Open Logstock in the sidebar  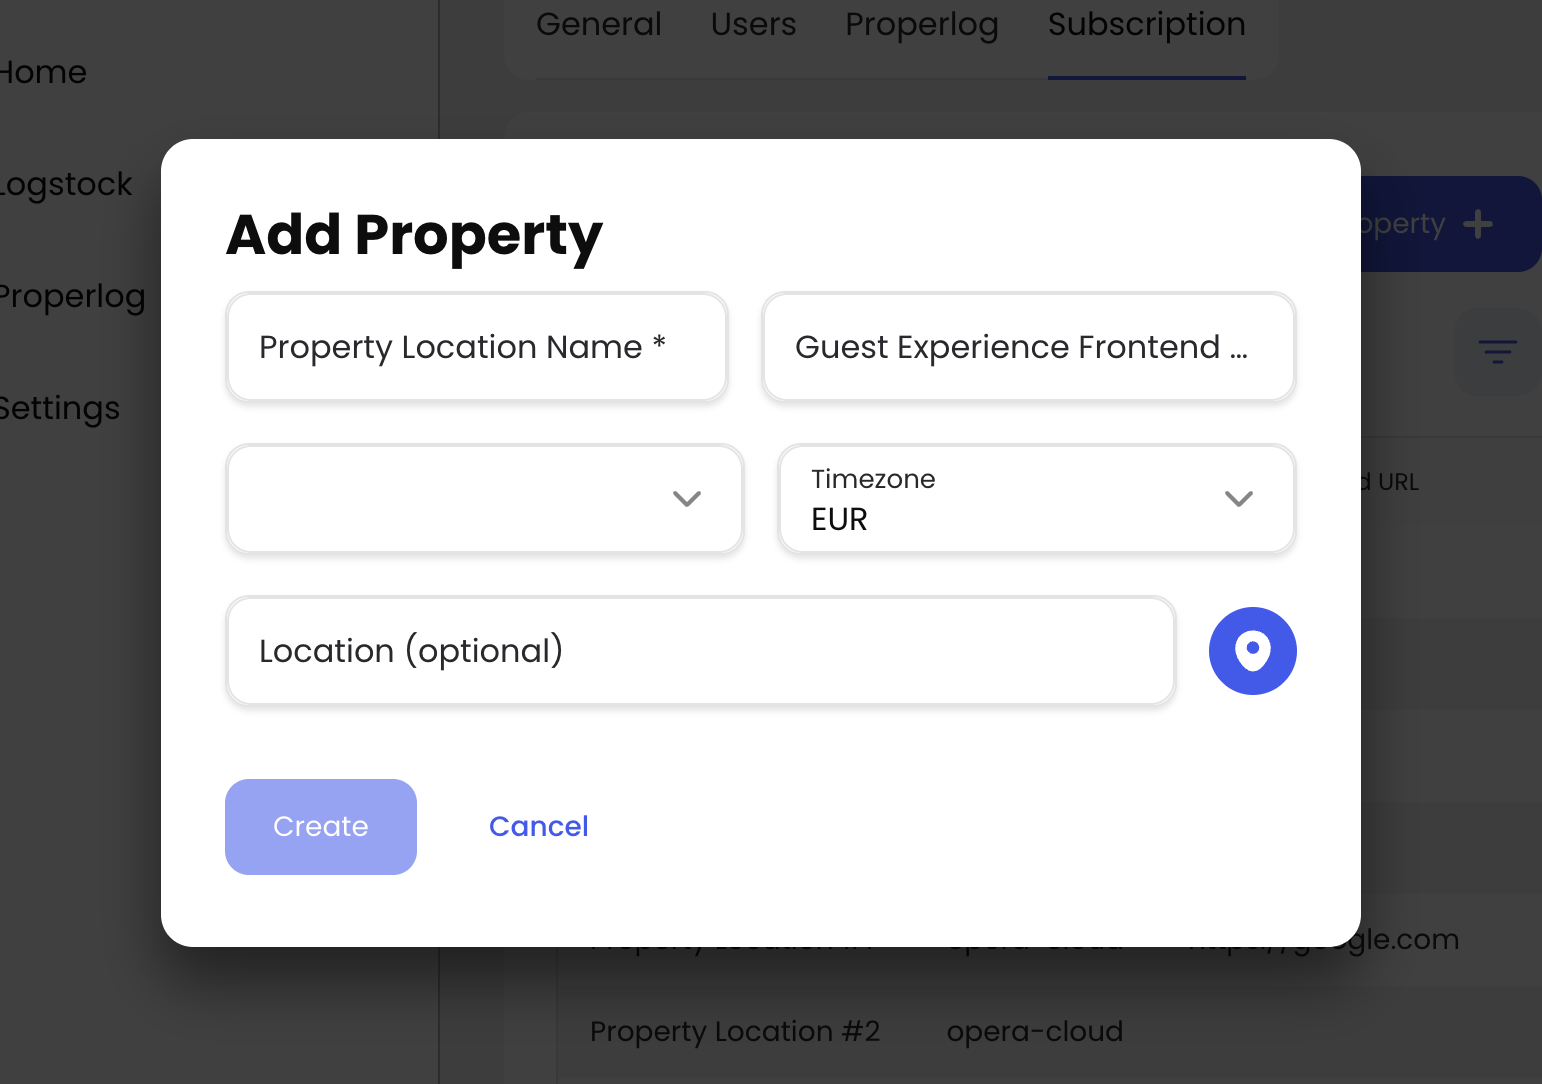click(66, 184)
